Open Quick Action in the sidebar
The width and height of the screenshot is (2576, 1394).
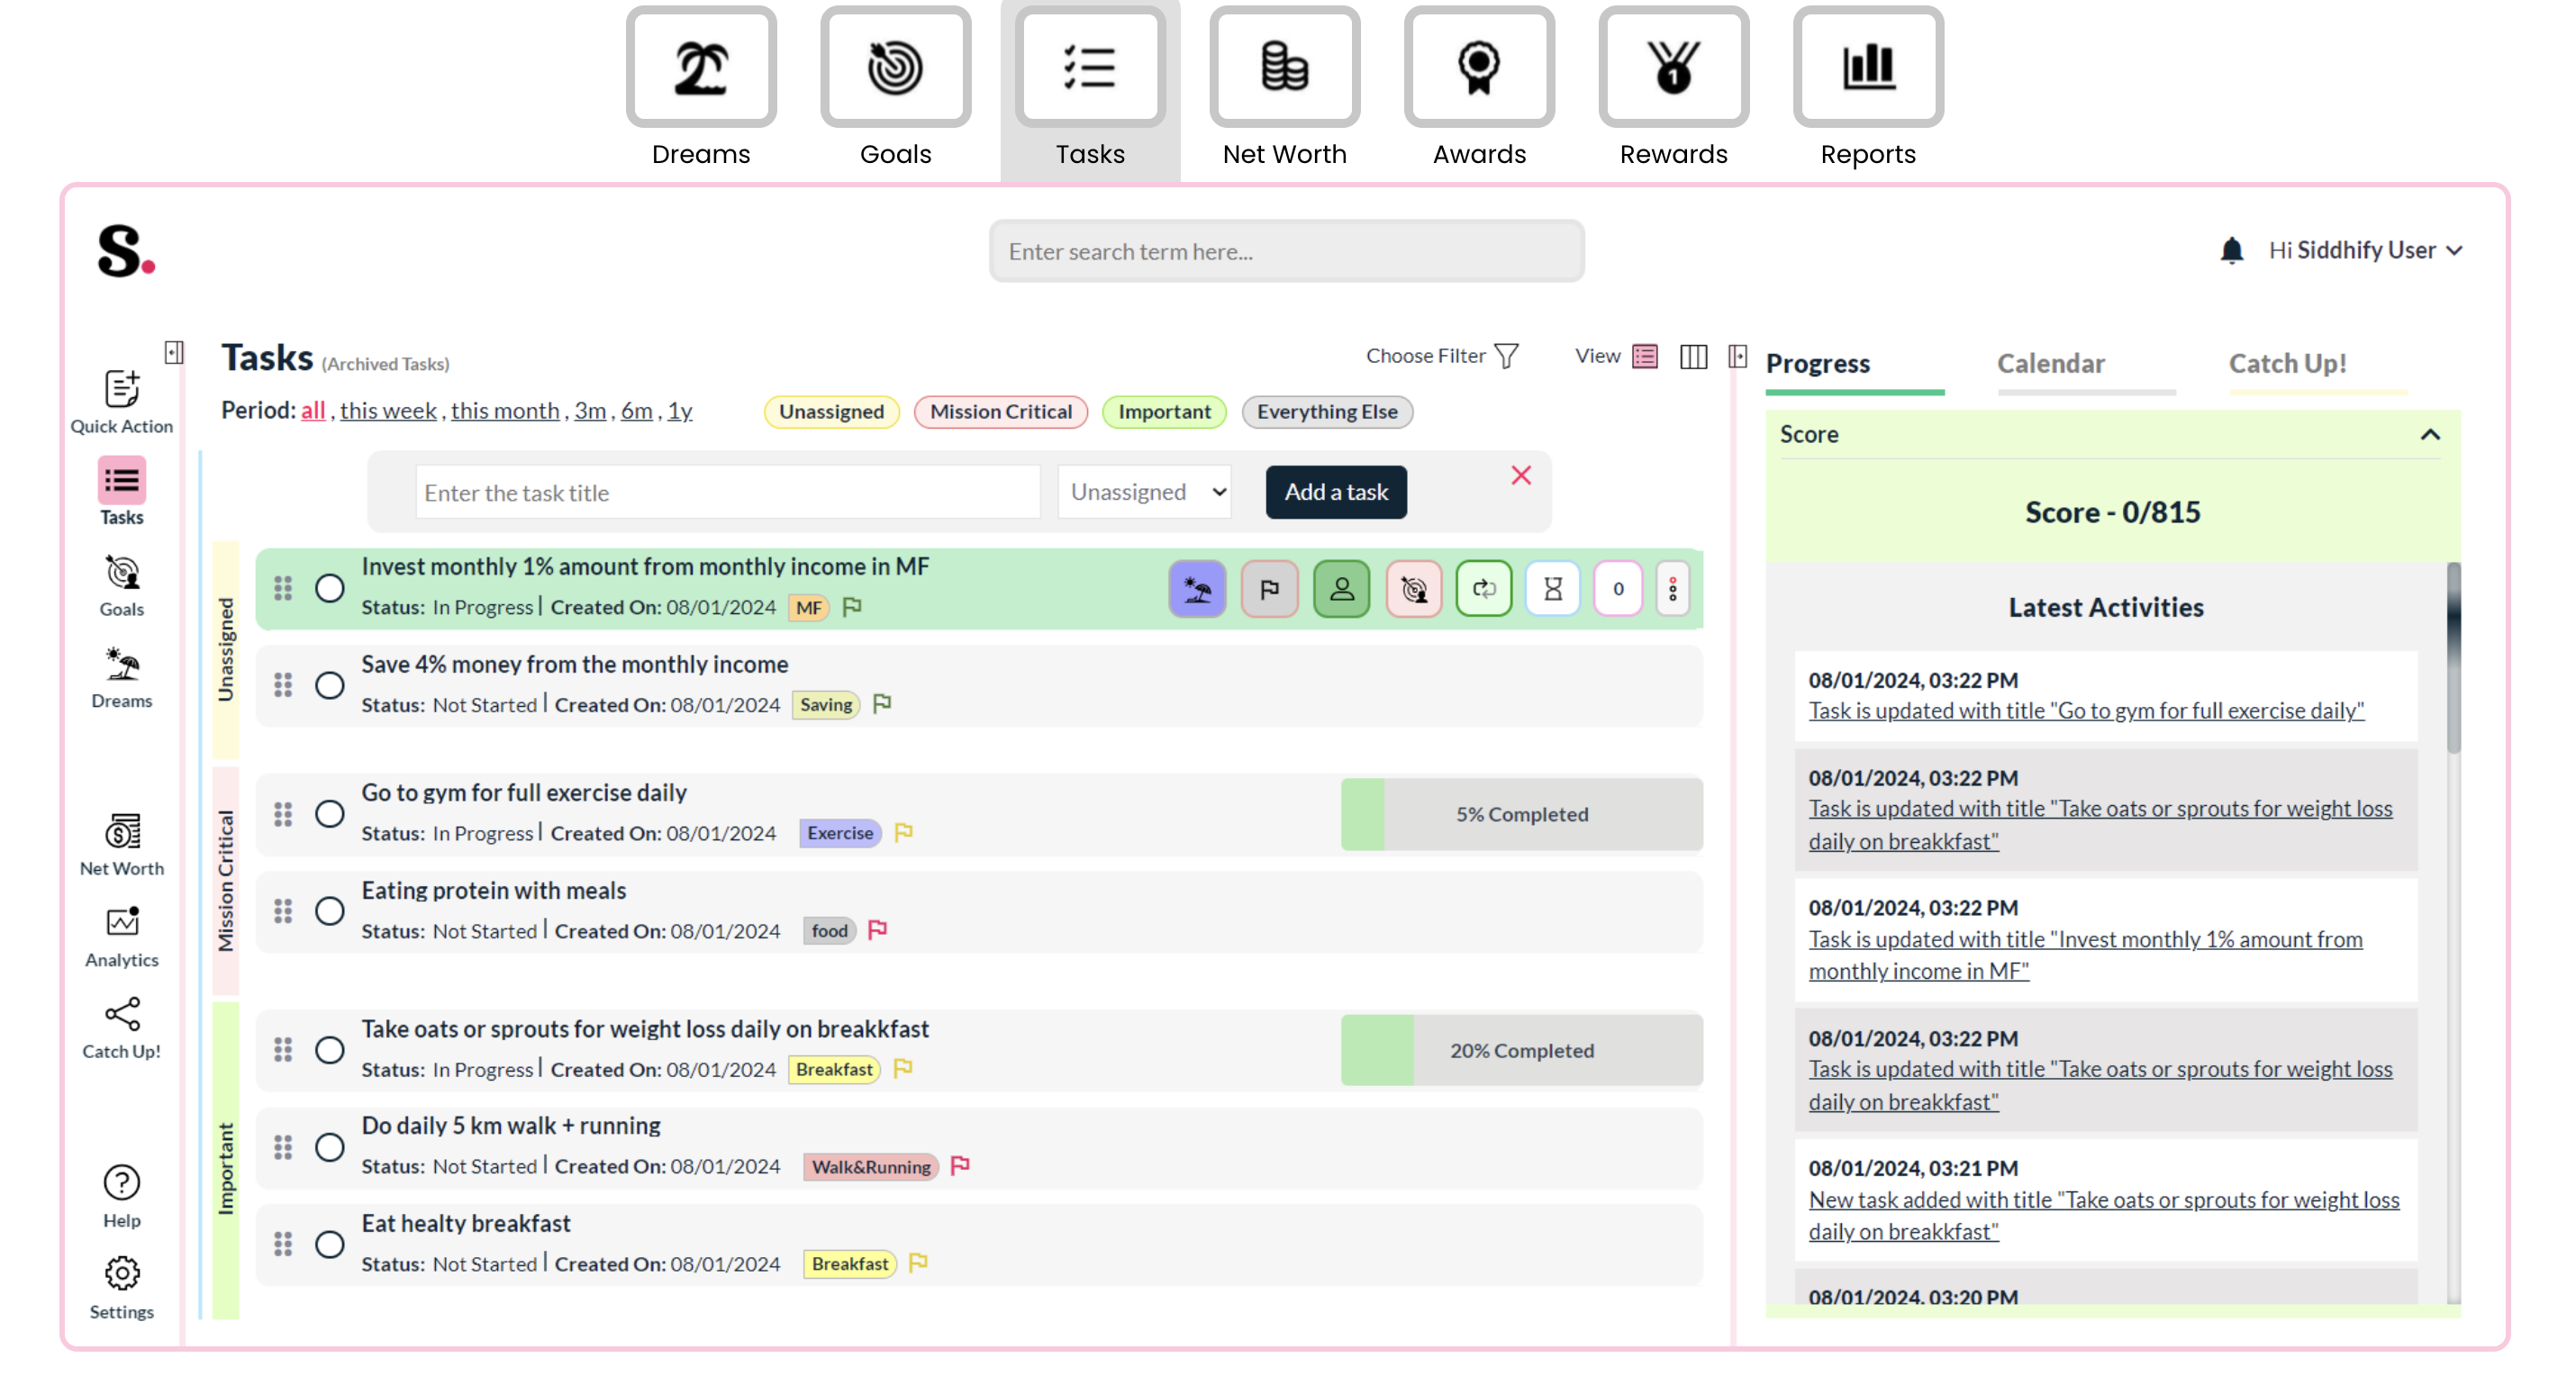tap(122, 400)
